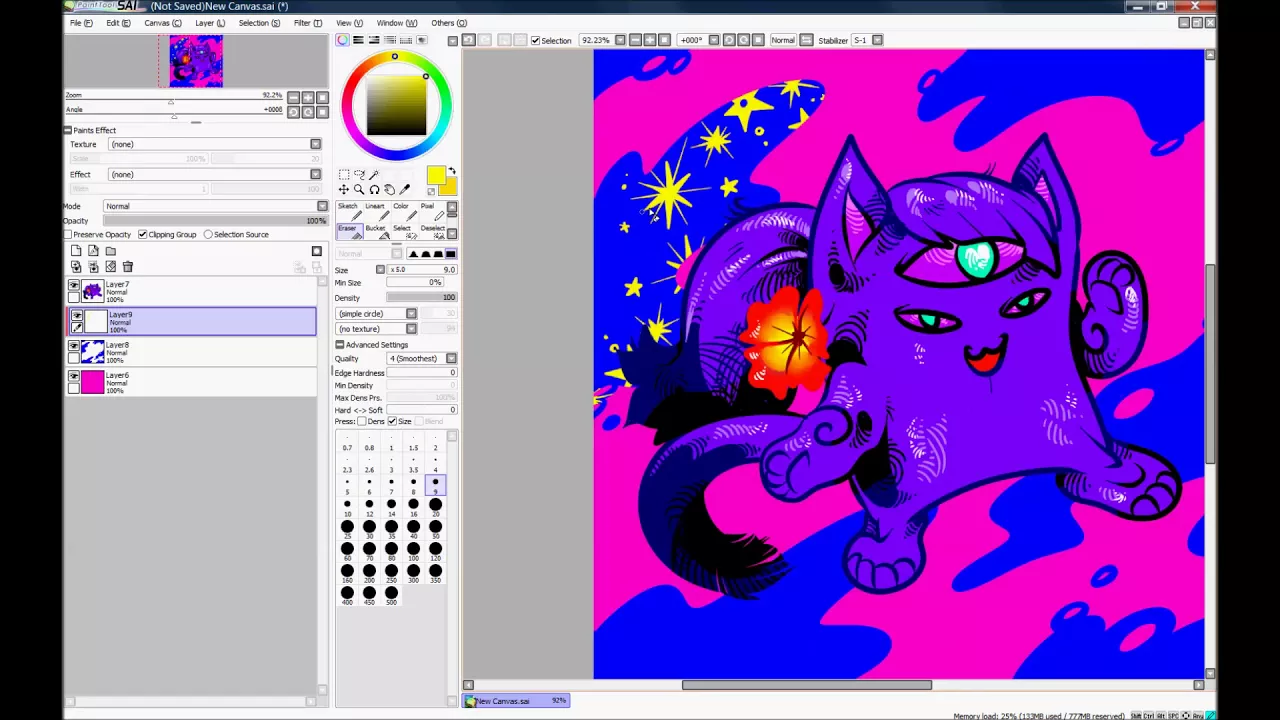Toggle Preserve Opacity checkbox

point(68,234)
